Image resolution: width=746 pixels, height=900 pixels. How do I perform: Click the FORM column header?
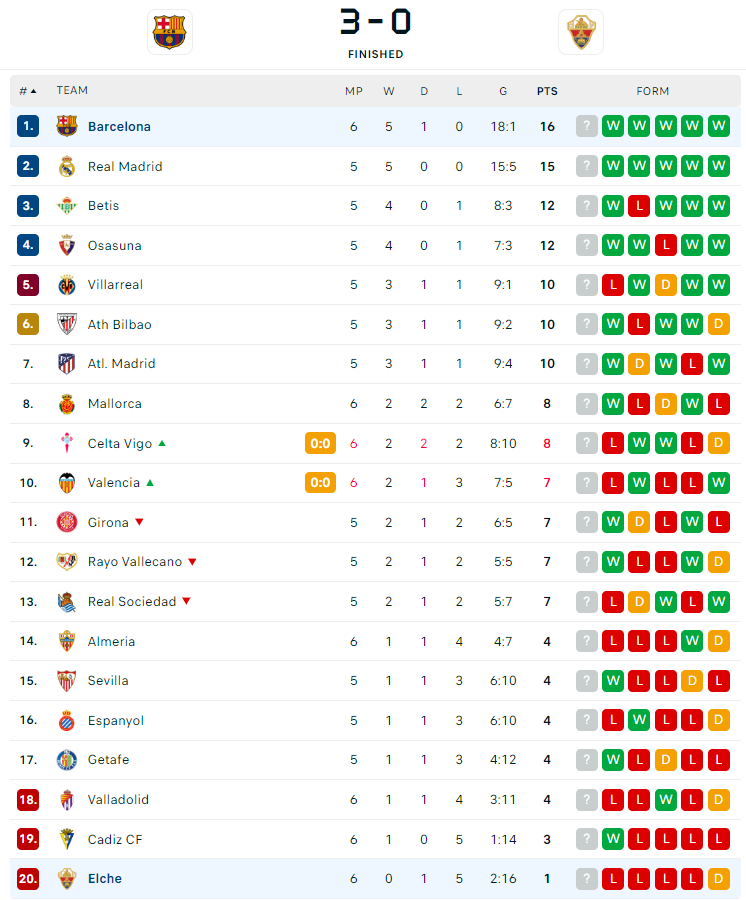tap(653, 91)
